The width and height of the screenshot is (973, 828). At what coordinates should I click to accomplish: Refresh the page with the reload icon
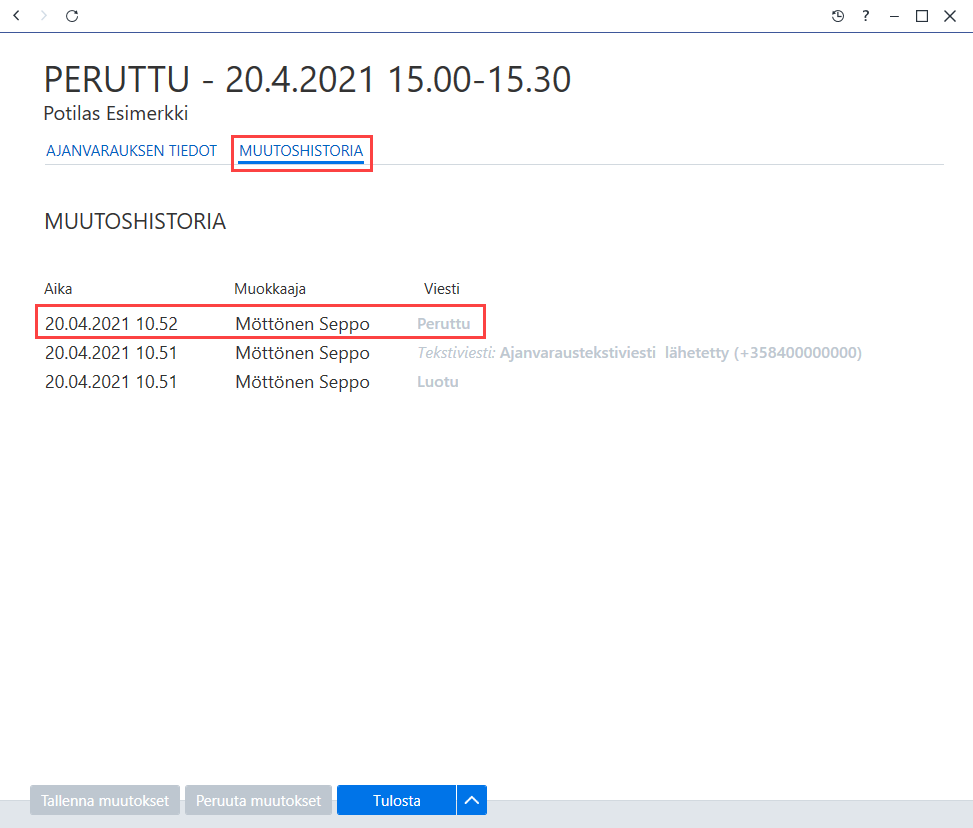point(72,16)
